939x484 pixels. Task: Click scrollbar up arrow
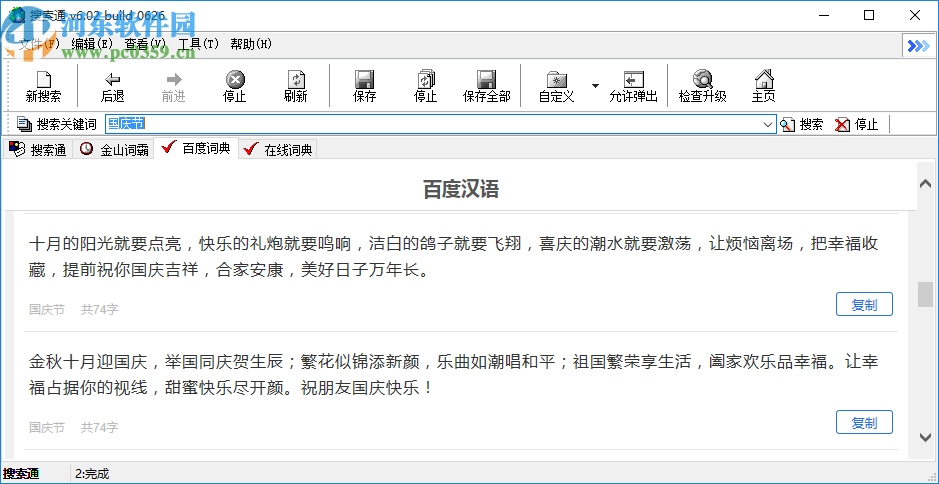click(x=925, y=184)
